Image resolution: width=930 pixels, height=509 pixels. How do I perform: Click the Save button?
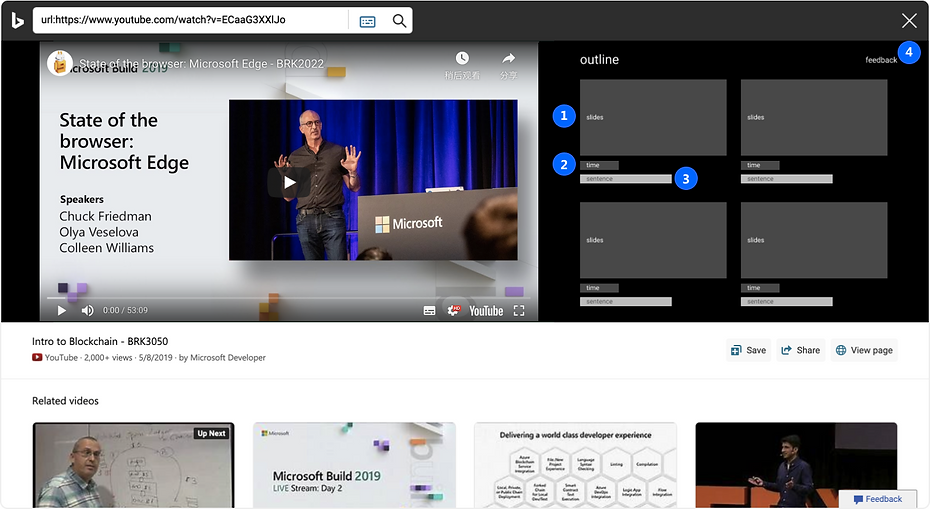pyautogui.click(x=749, y=350)
